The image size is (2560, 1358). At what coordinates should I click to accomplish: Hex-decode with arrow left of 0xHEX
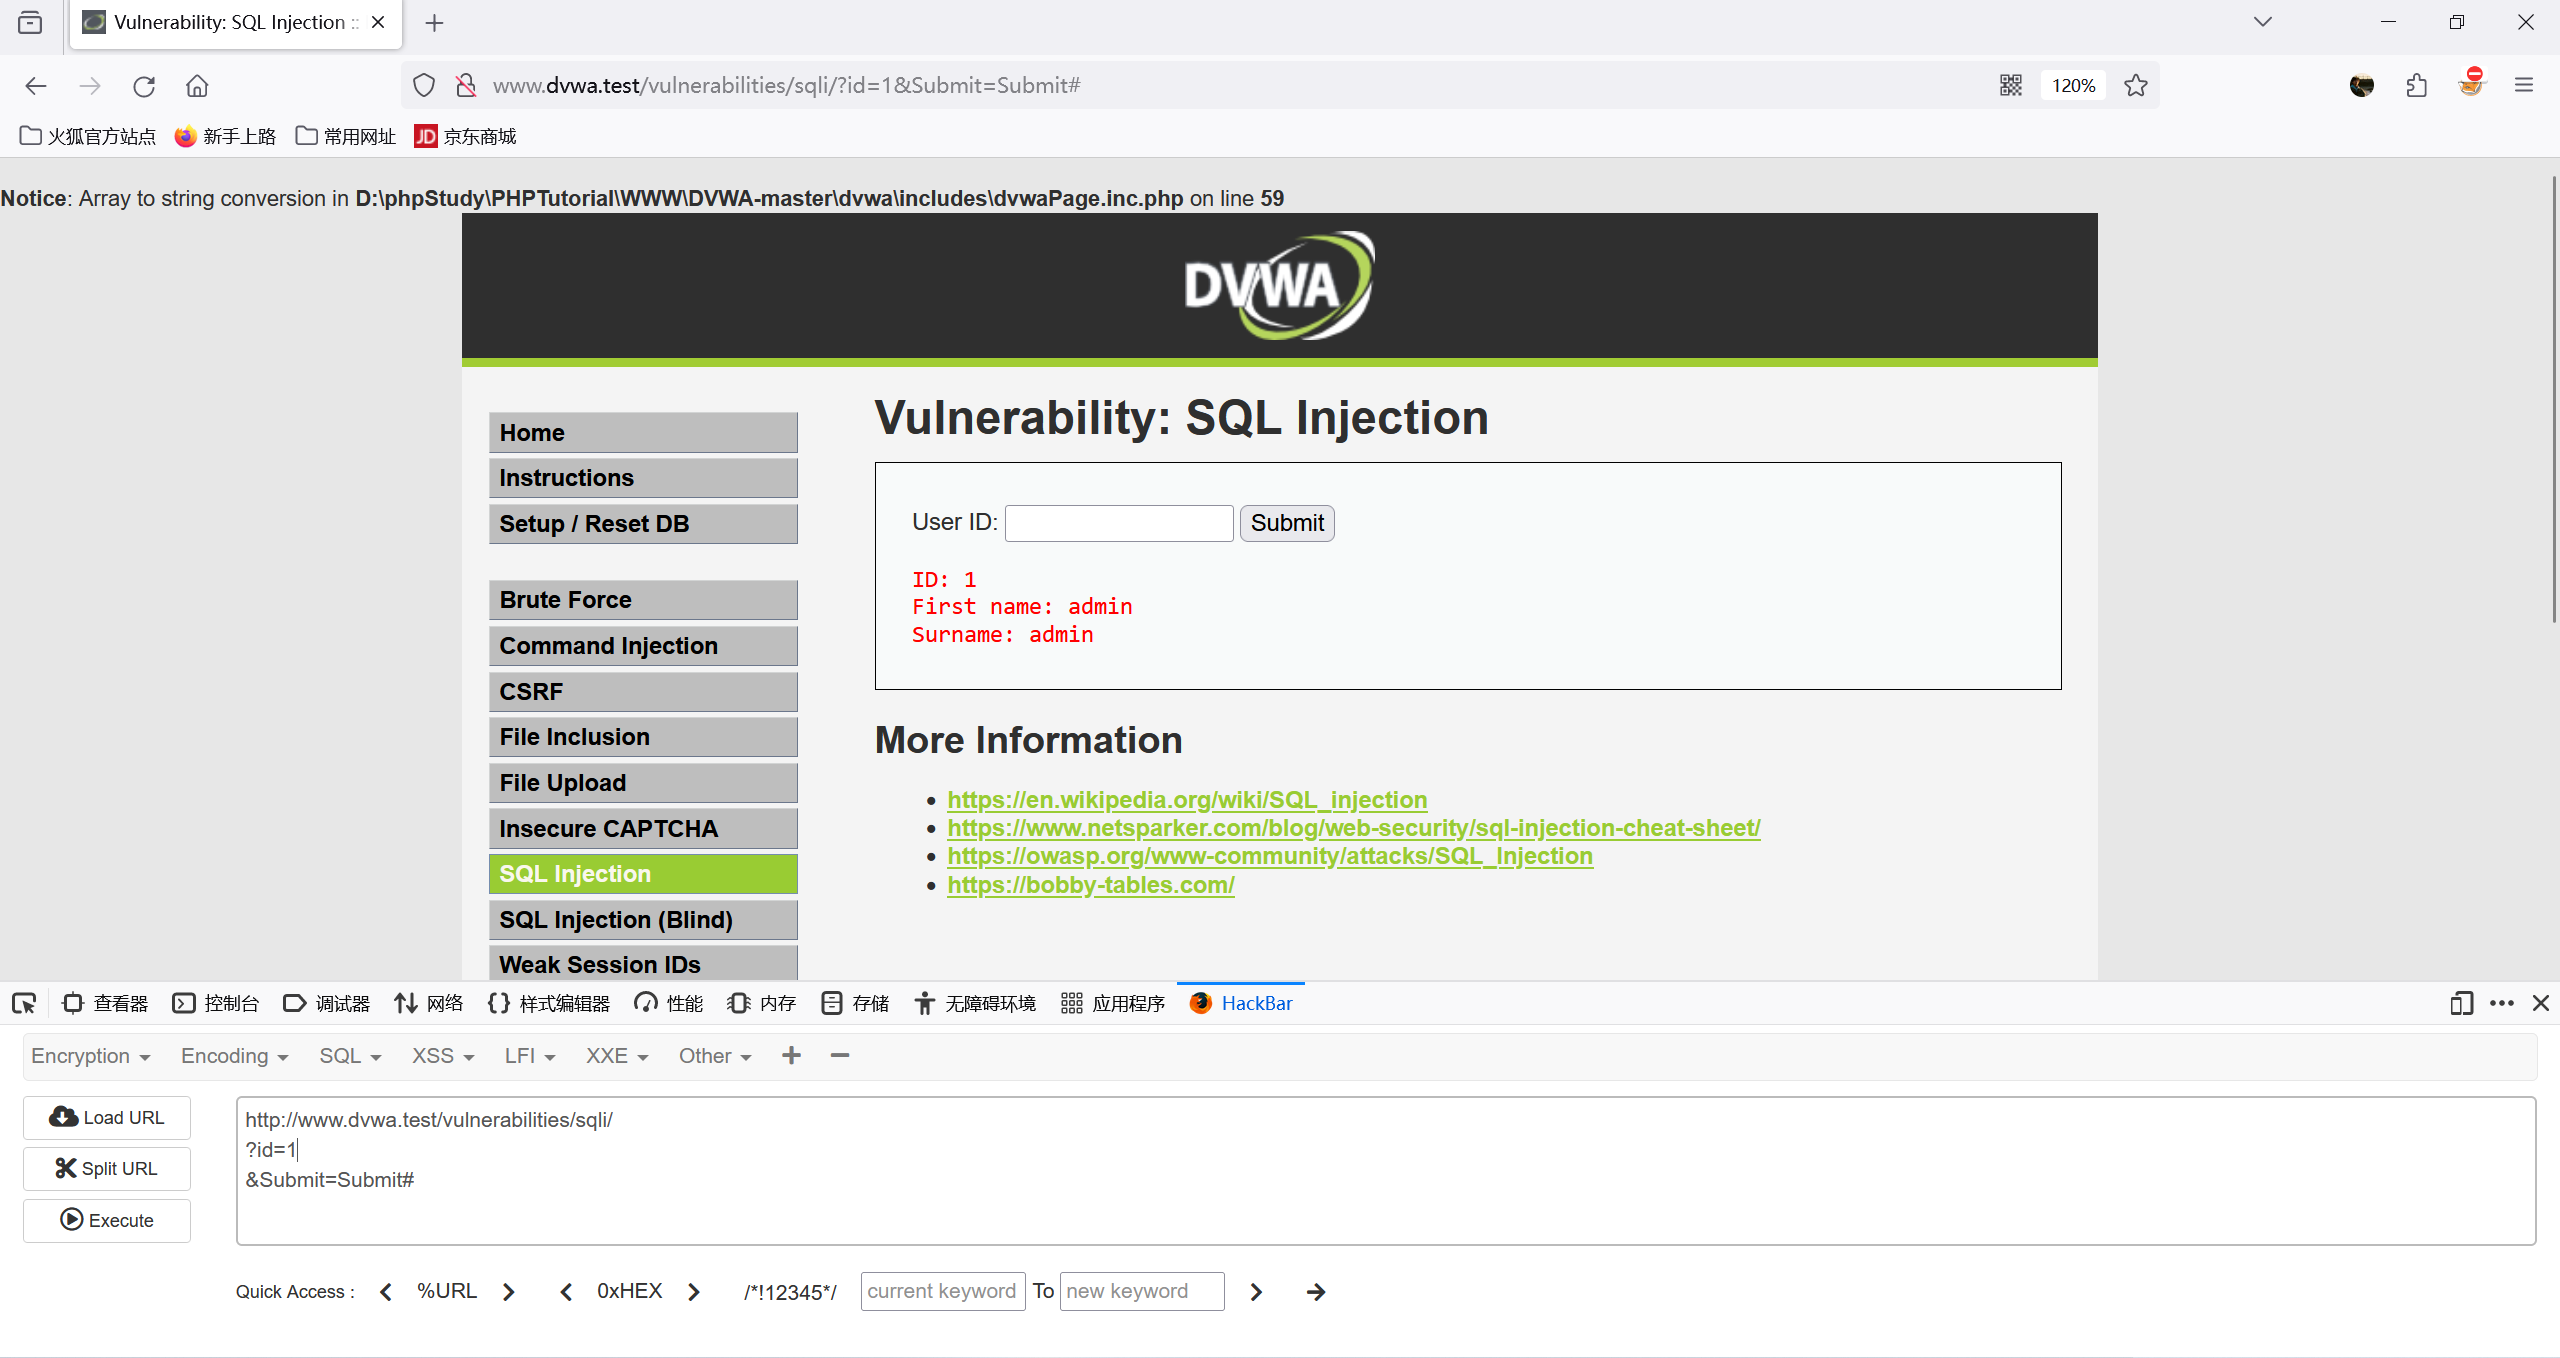pyautogui.click(x=566, y=1292)
